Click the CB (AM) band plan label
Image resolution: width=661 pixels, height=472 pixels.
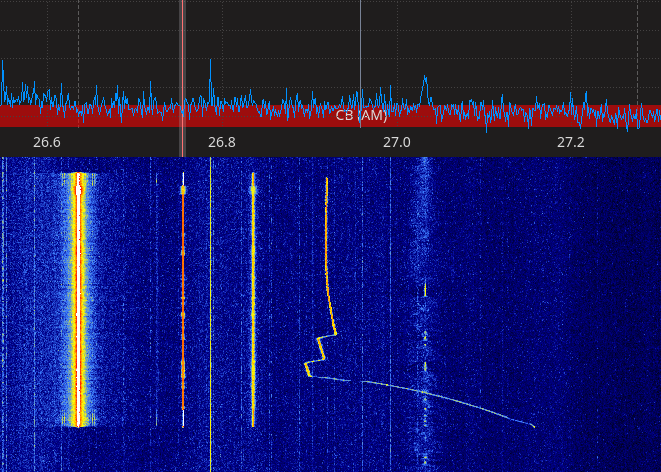click(361, 116)
